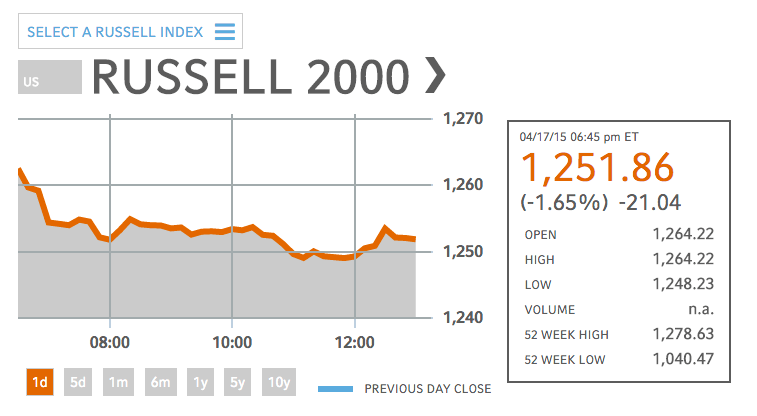Image resolution: width=757 pixels, height=416 pixels.
Task: Switch chart to 1m range
Action: (x=118, y=382)
